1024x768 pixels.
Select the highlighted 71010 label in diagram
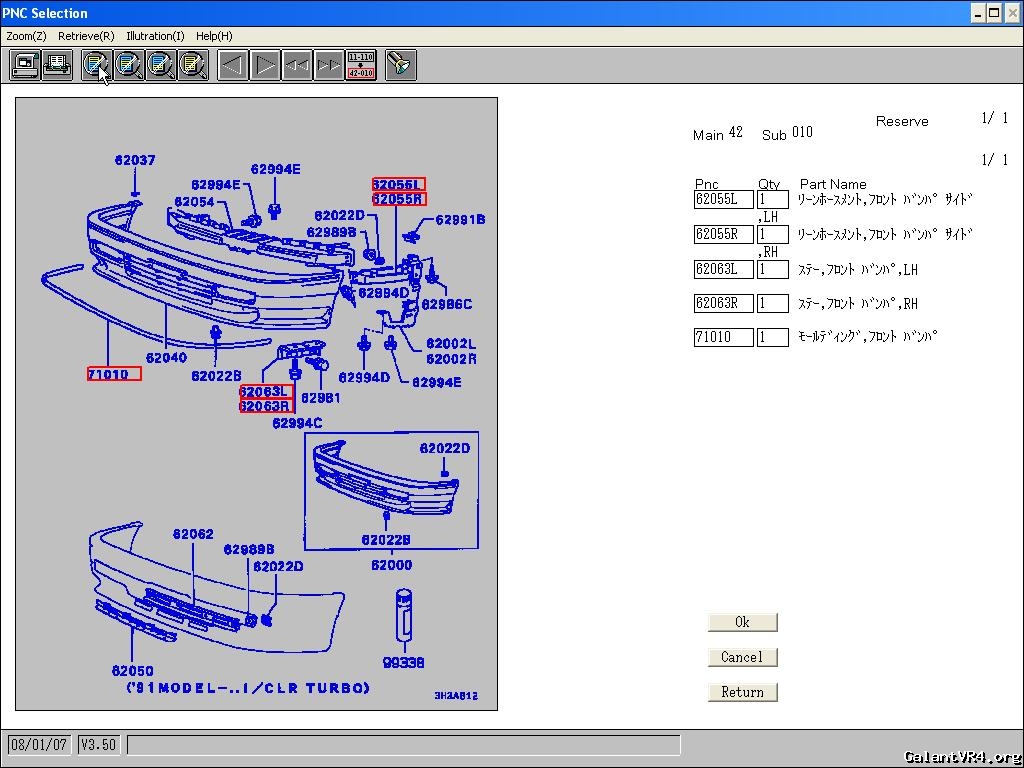coord(114,374)
